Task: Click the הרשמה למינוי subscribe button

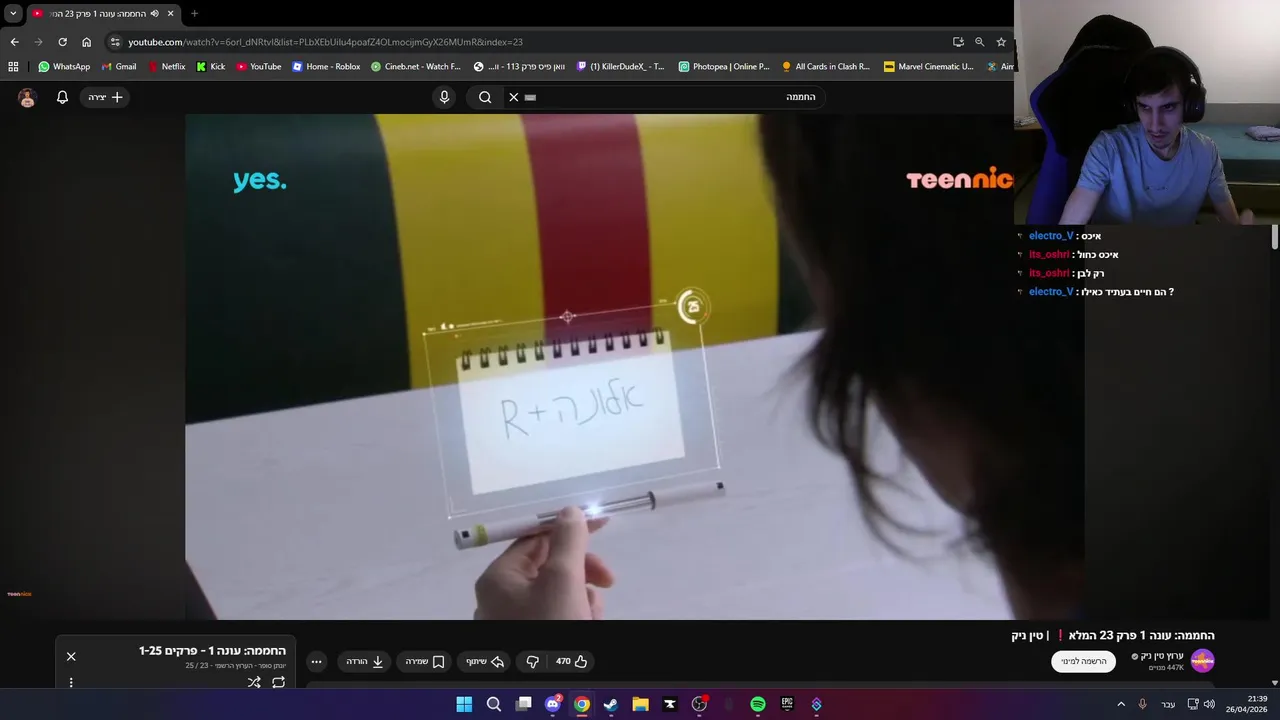Action: 1083,661
